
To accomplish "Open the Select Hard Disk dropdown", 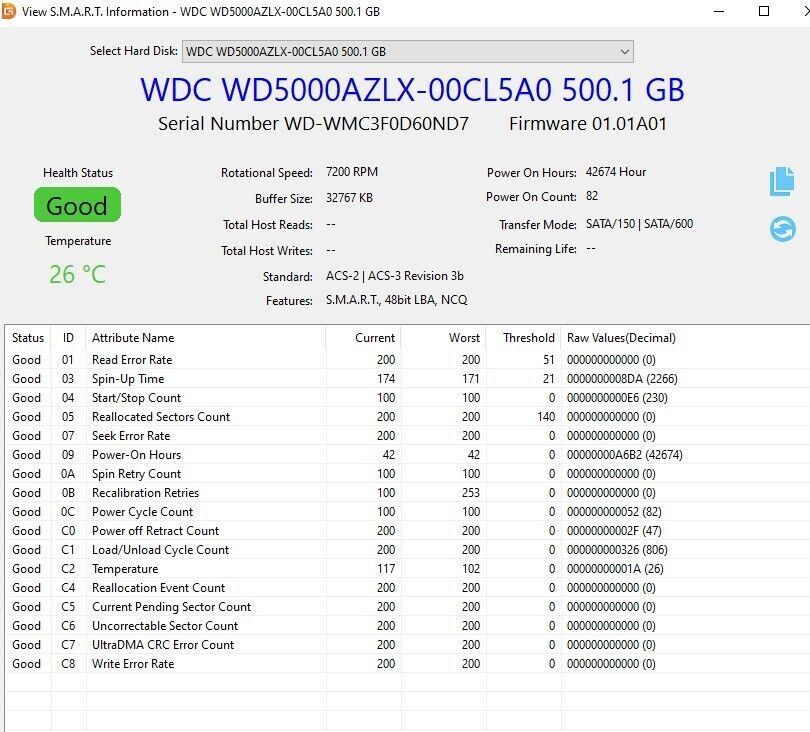I will [x=408, y=52].
